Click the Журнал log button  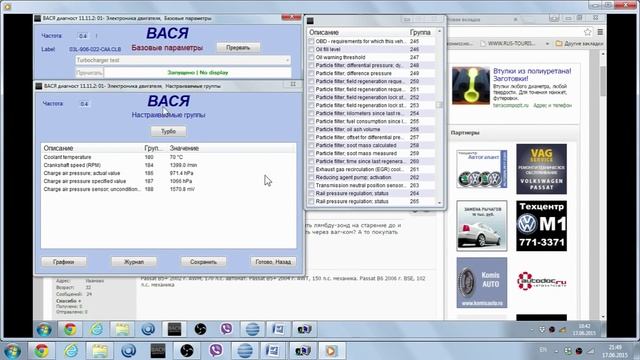(134, 262)
